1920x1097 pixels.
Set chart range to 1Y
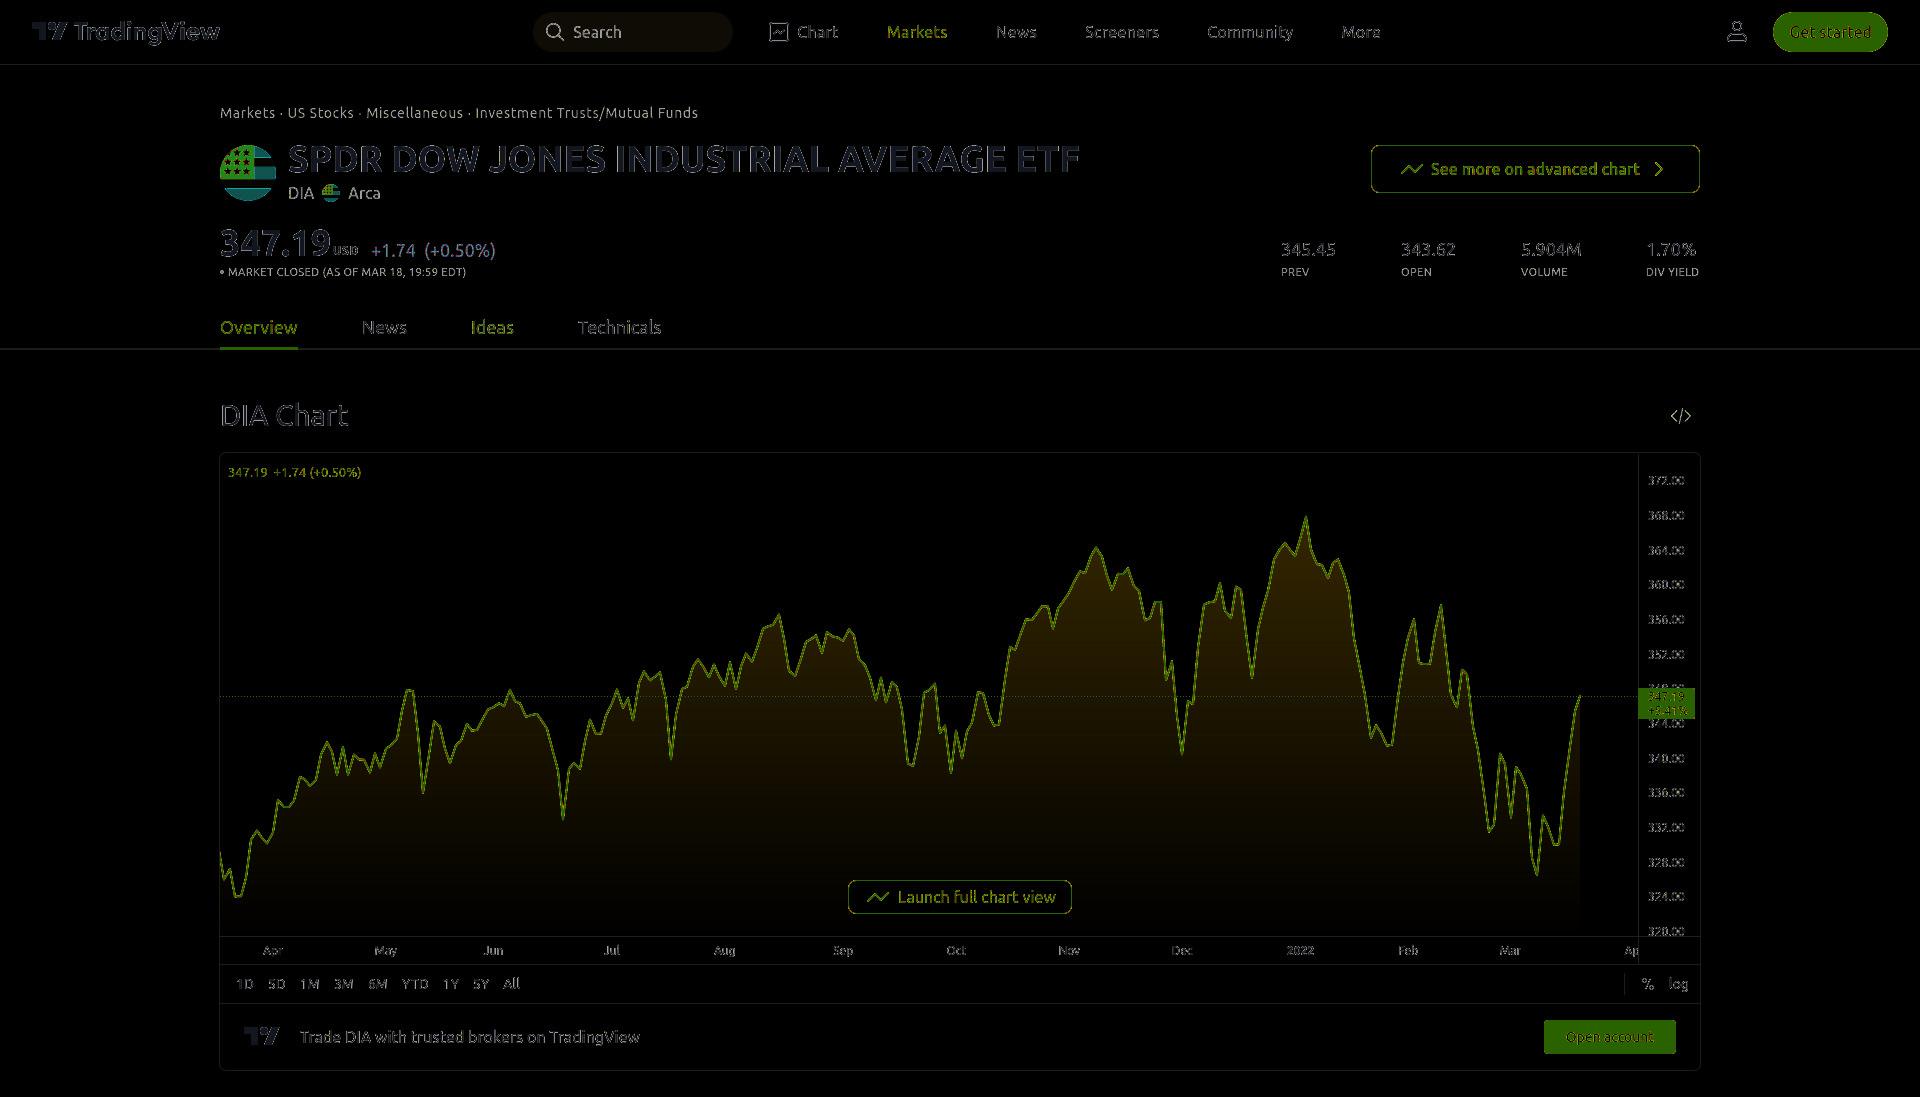450,984
